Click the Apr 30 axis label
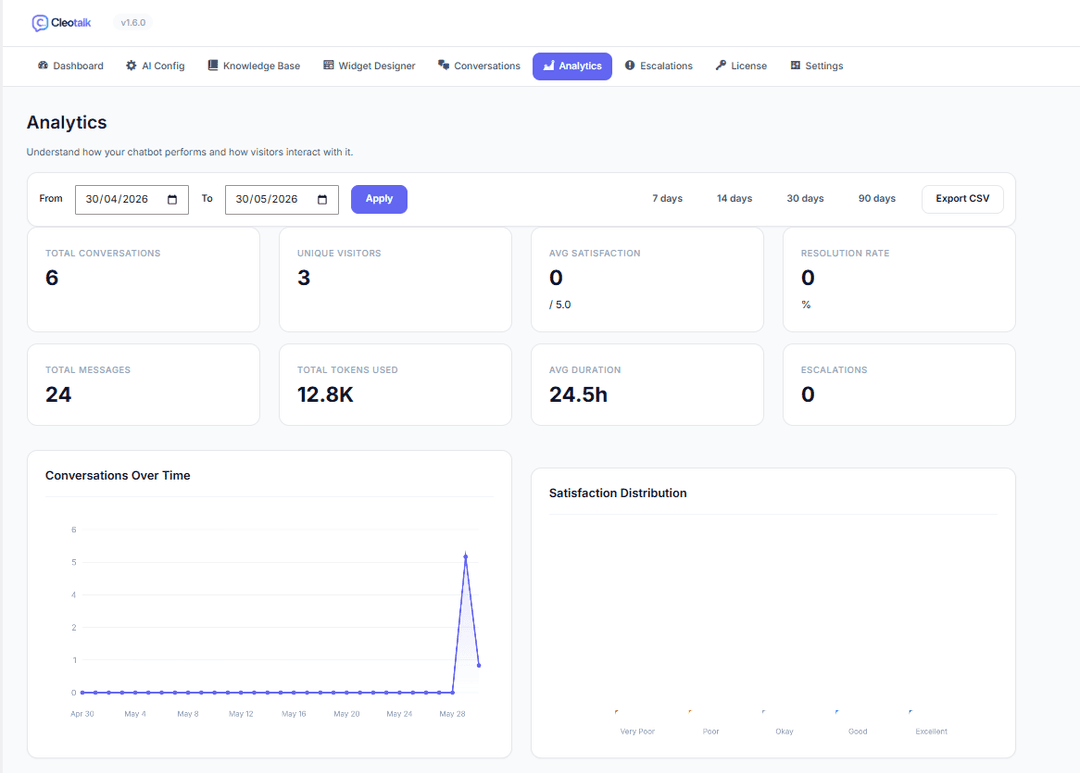The height and width of the screenshot is (773, 1080). coord(82,714)
